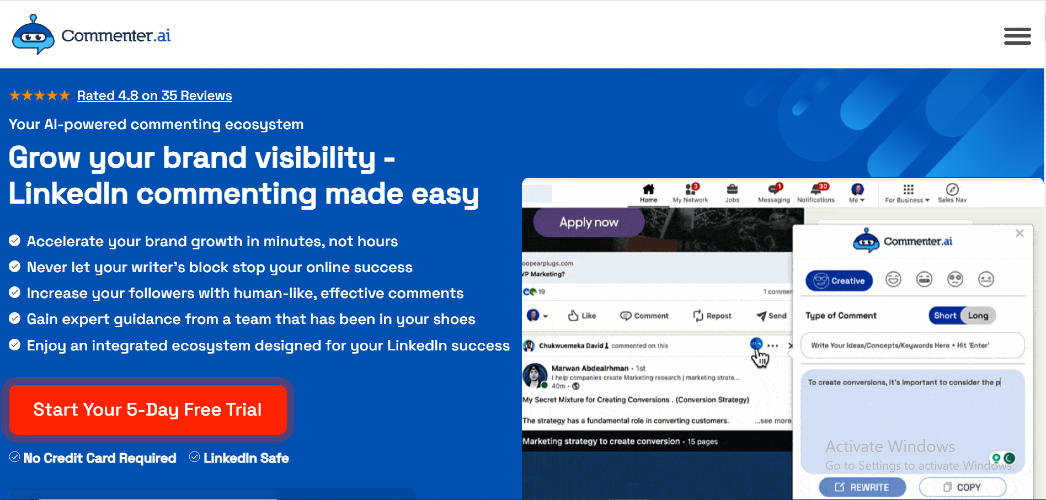
Task: Switch comment type to Long
Action: (x=979, y=315)
